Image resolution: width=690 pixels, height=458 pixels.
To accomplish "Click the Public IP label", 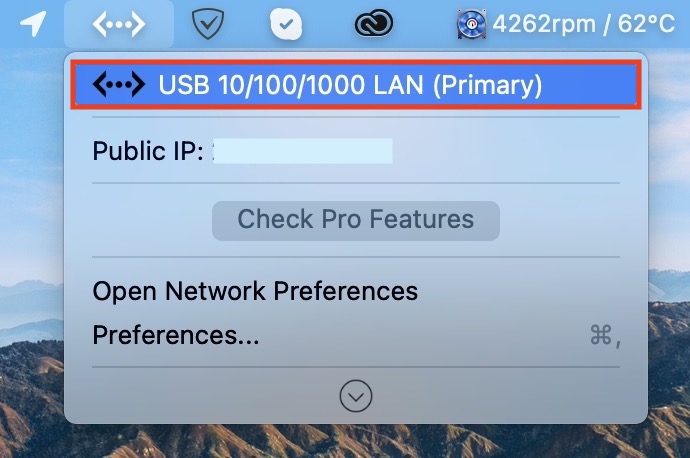I will click(148, 151).
